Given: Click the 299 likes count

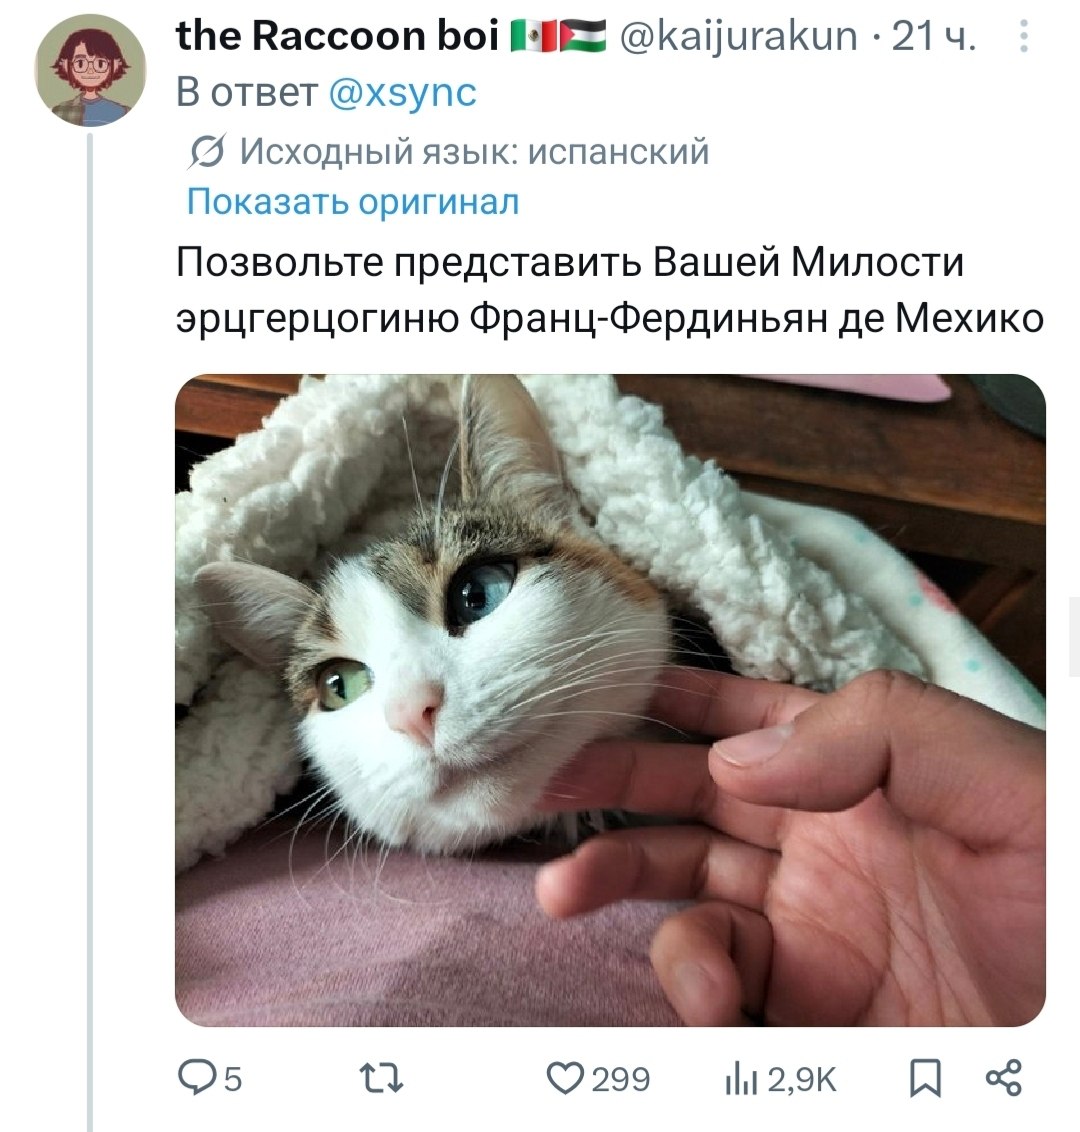Looking at the screenshot, I should (x=620, y=1079).
